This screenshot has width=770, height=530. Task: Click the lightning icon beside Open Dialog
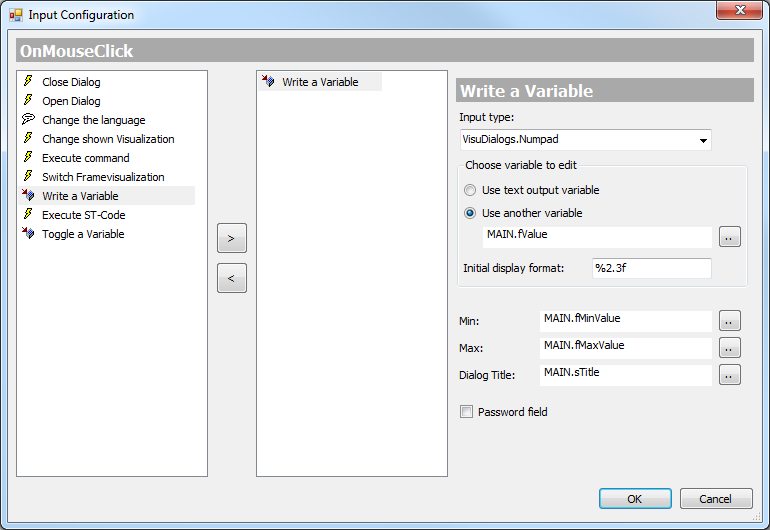[x=28, y=100]
